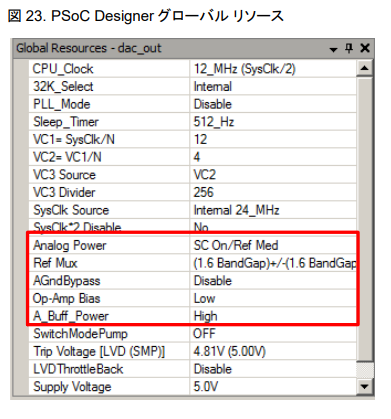
Task: Select the A_Buff_Power row label
Action: click(71, 316)
